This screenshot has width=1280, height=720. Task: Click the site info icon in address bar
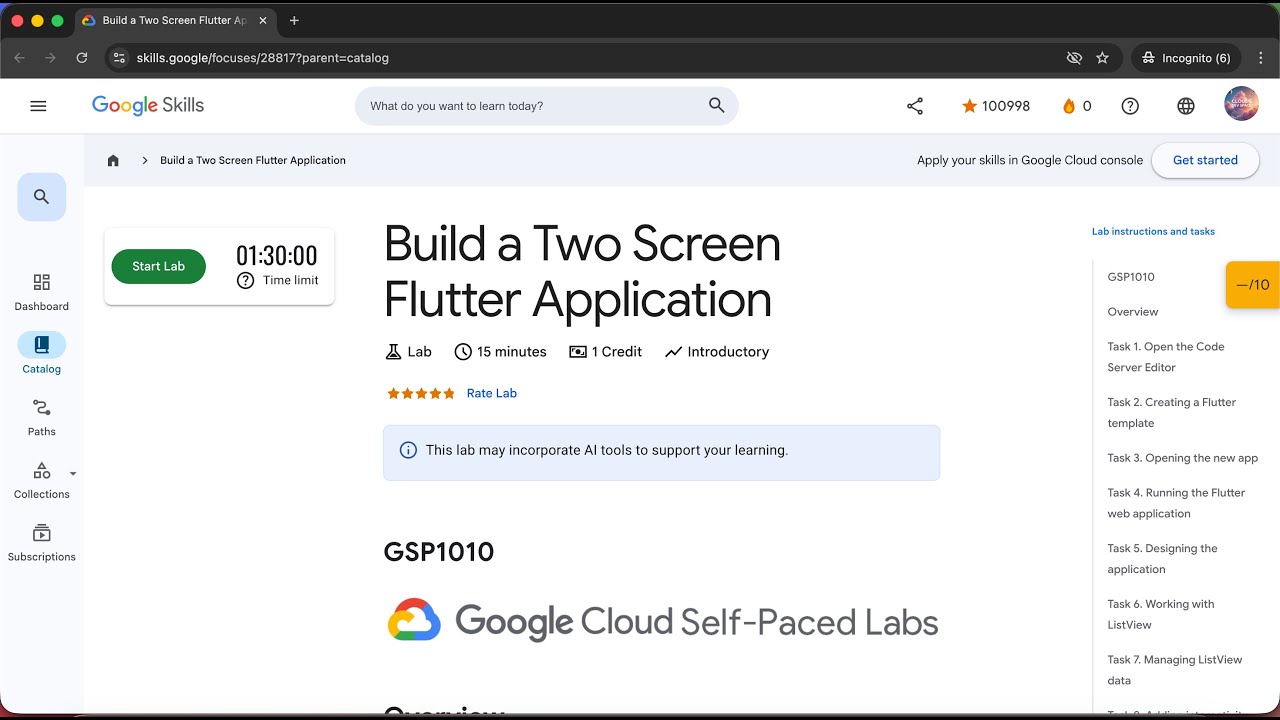119,58
